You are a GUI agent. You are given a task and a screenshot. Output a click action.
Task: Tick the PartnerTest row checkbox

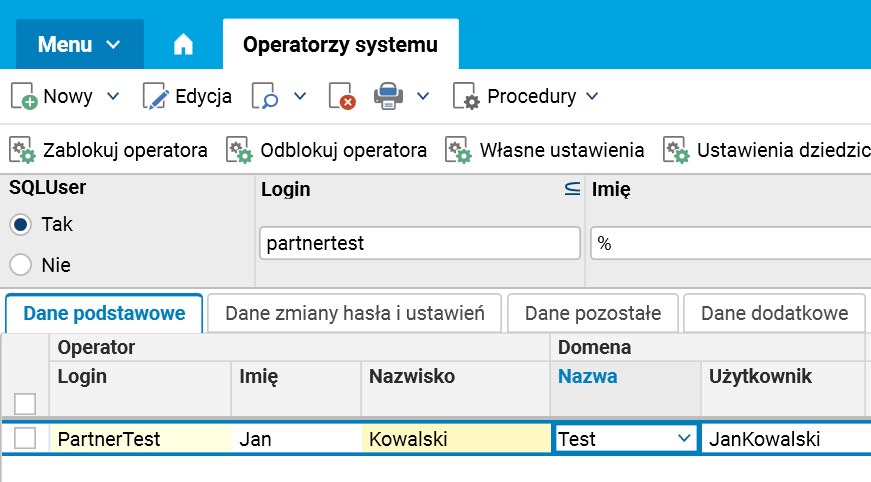[25, 438]
